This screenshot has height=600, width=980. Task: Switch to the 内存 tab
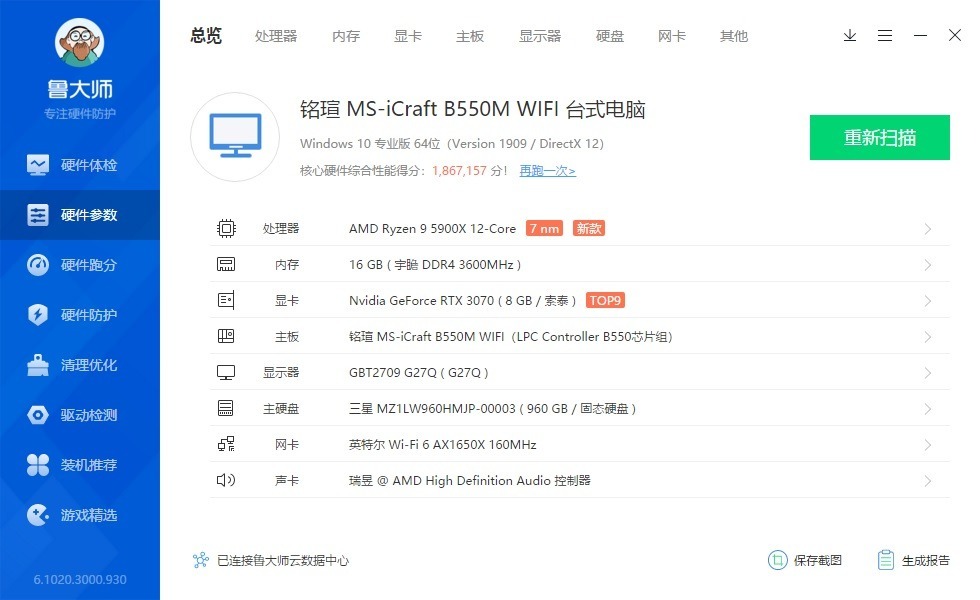(x=346, y=36)
